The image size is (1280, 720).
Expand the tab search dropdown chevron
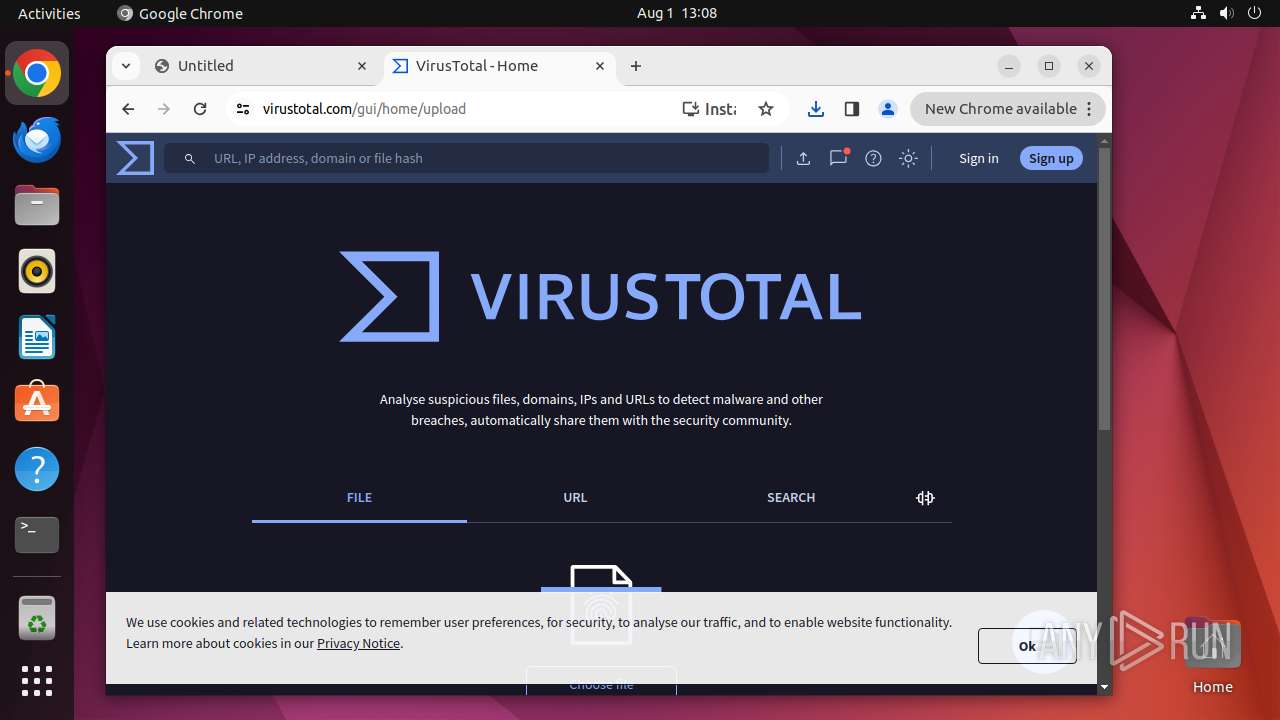(x=125, y=66)
